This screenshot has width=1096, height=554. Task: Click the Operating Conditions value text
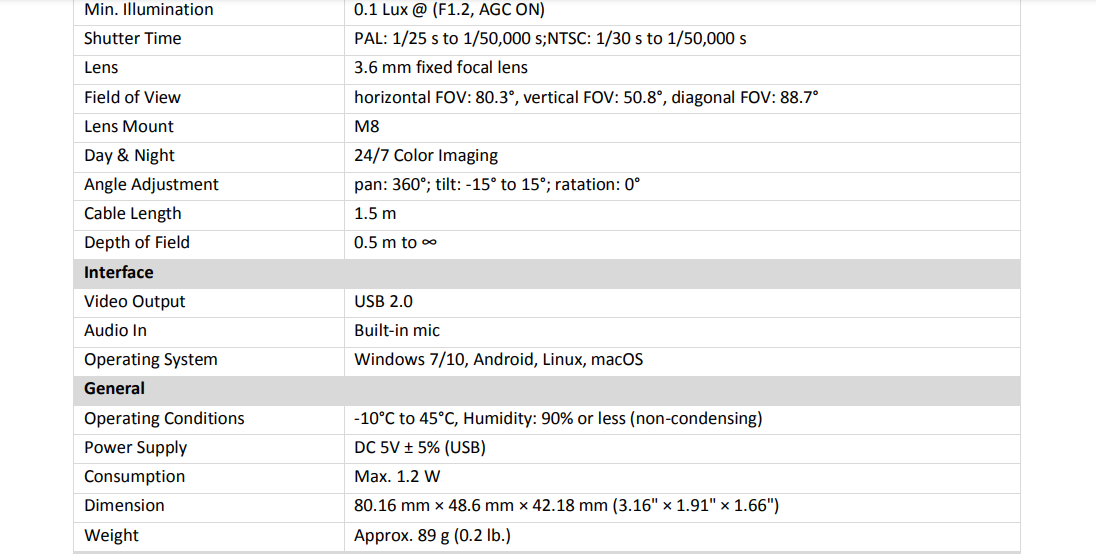pos(558,418)
